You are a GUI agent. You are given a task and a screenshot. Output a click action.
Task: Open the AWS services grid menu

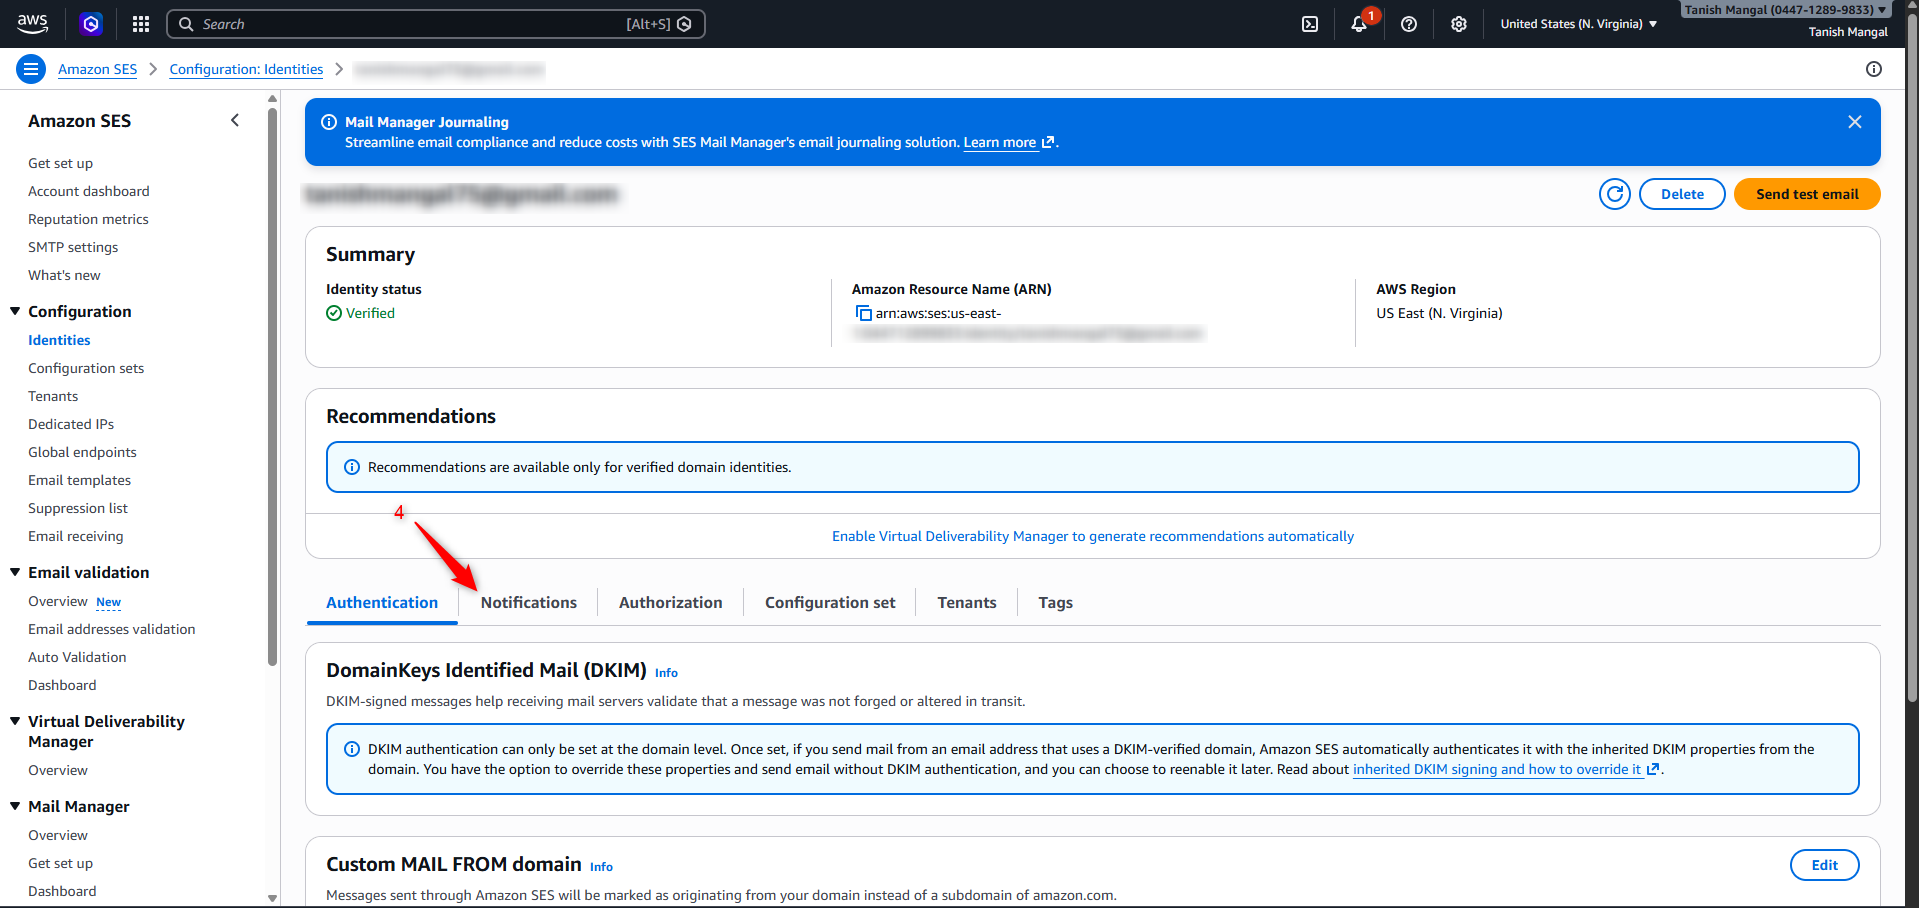tap(141, 24)
